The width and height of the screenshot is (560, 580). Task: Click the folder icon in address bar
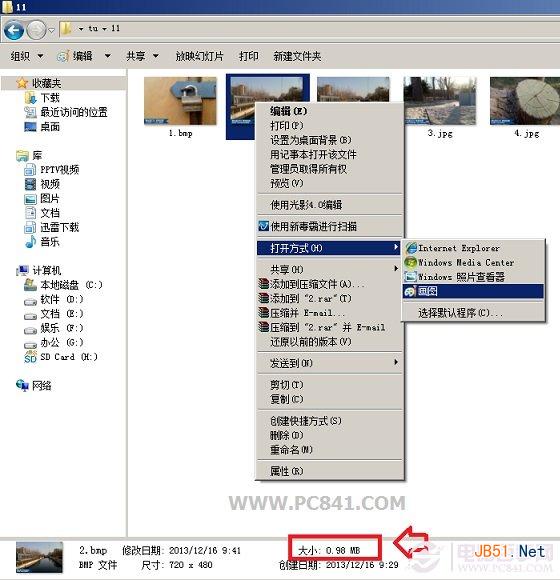66,28
